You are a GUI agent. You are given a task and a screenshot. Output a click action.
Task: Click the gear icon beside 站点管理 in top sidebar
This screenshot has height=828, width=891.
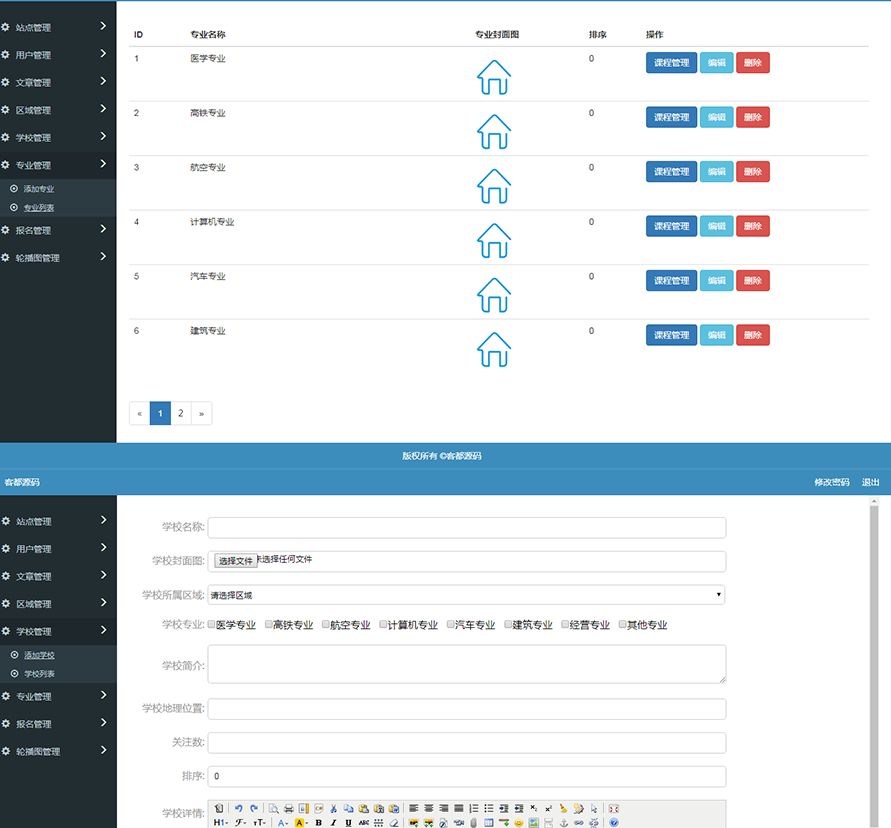6,28
